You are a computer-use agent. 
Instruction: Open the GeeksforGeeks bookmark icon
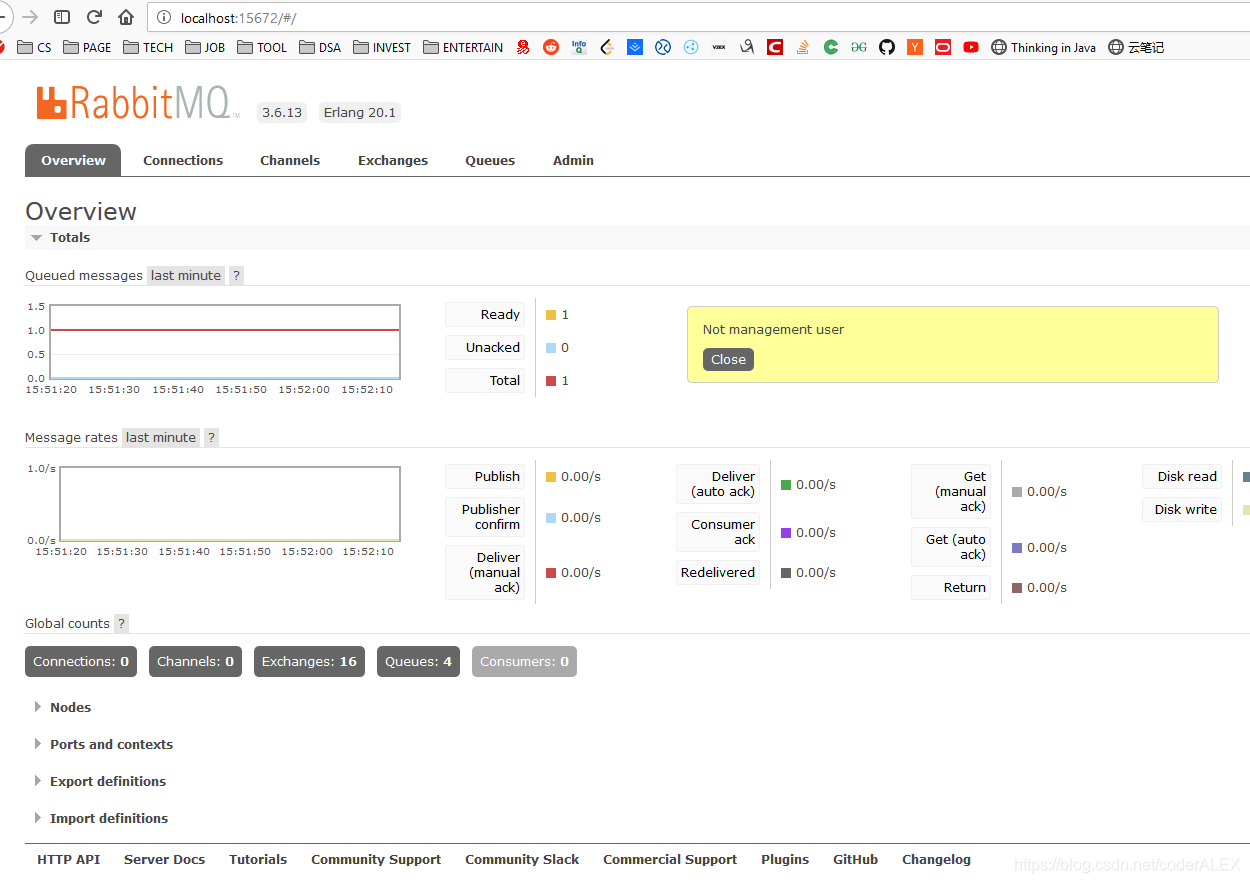point(859,47)
